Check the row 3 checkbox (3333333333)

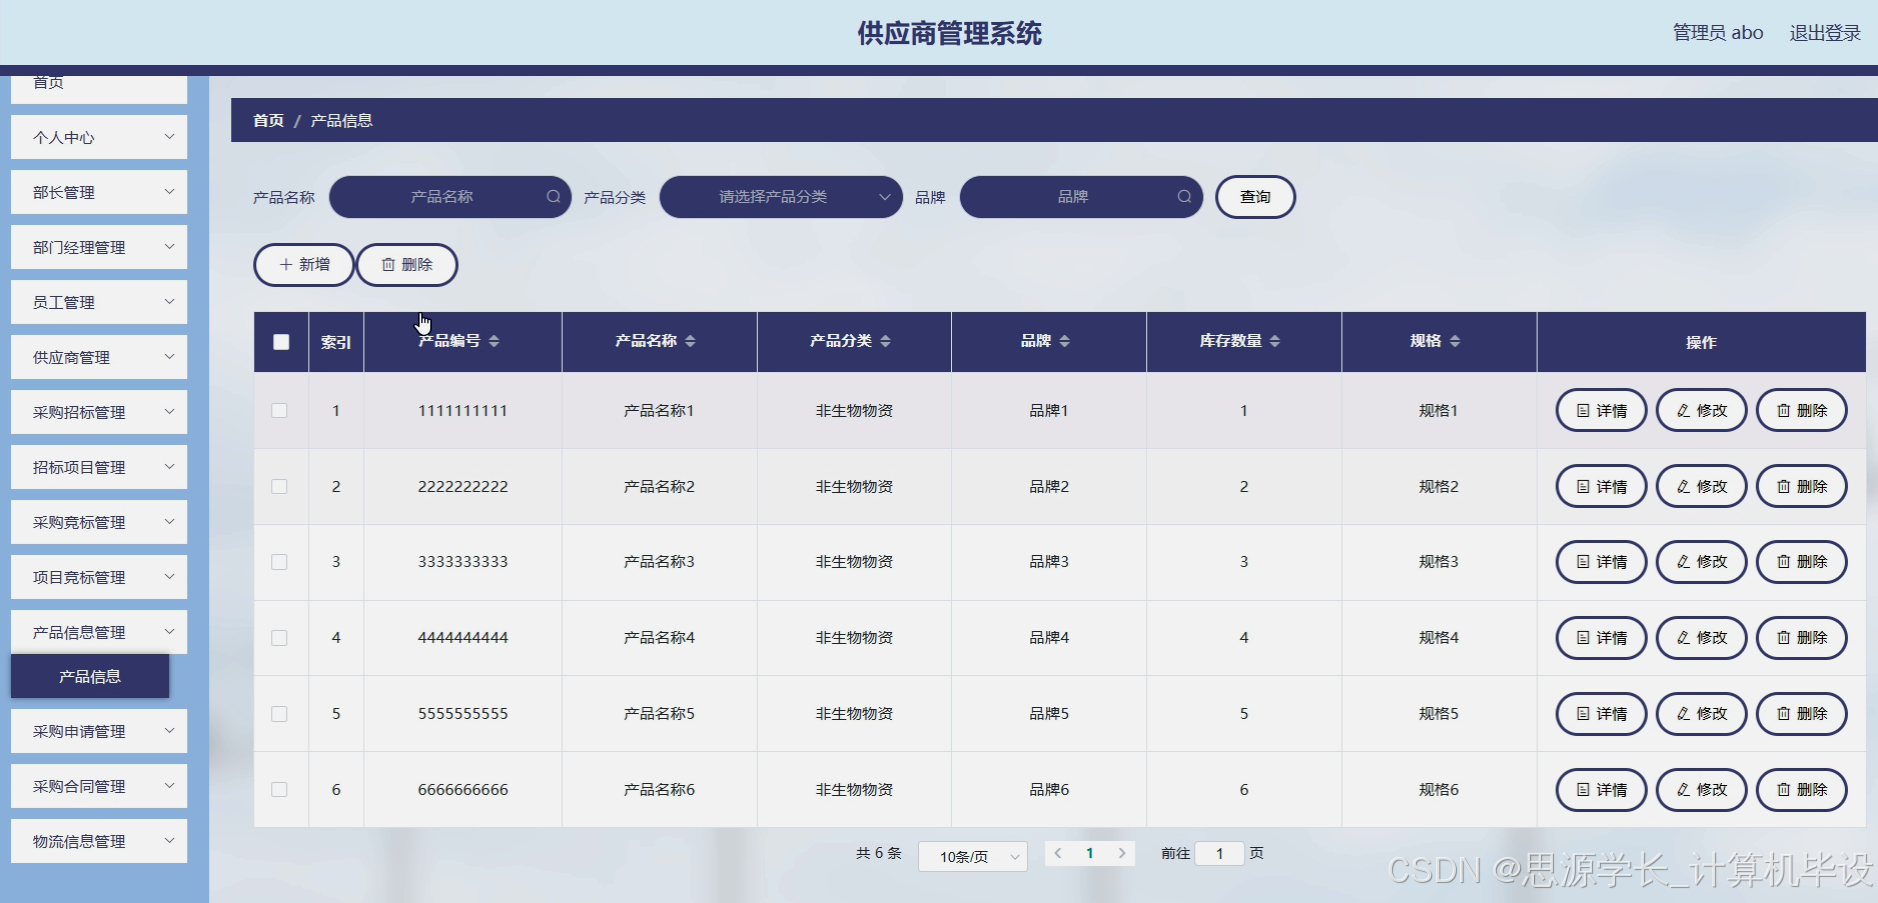pyautogui.click(x=279, y=562)
